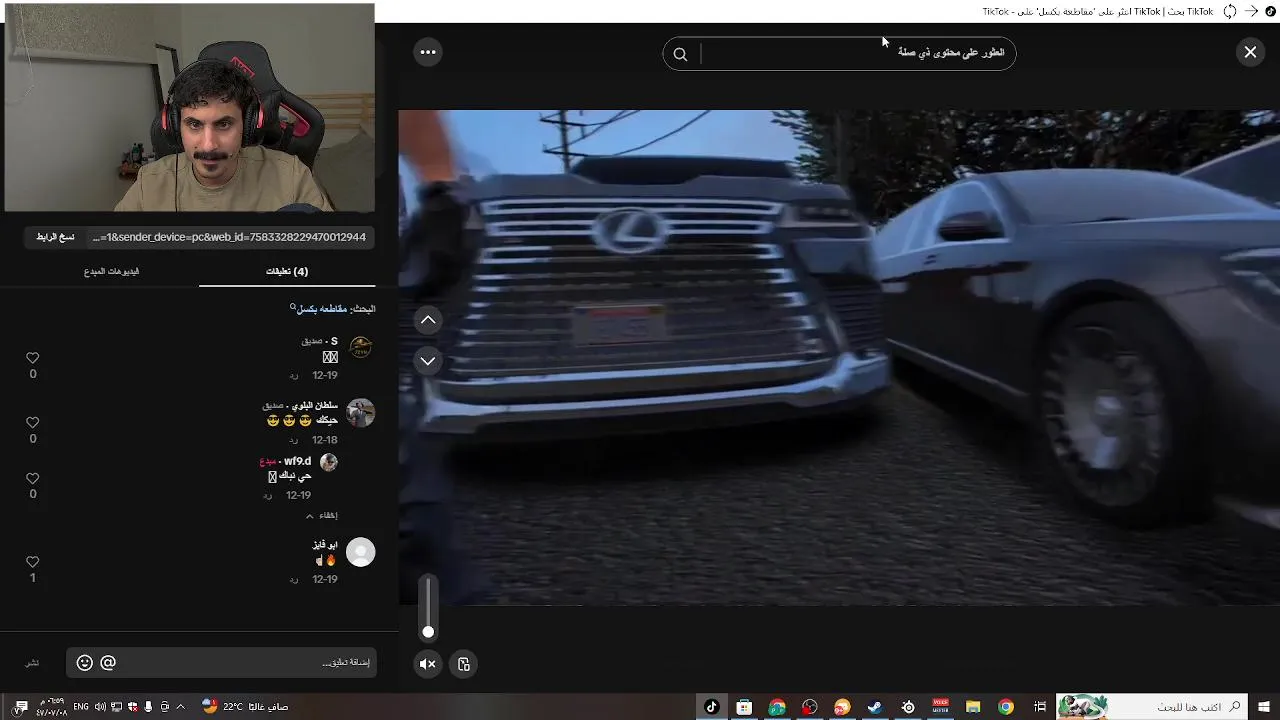Like the reply by wf9.d
The image size is (1280, 720).
point(32,479)
